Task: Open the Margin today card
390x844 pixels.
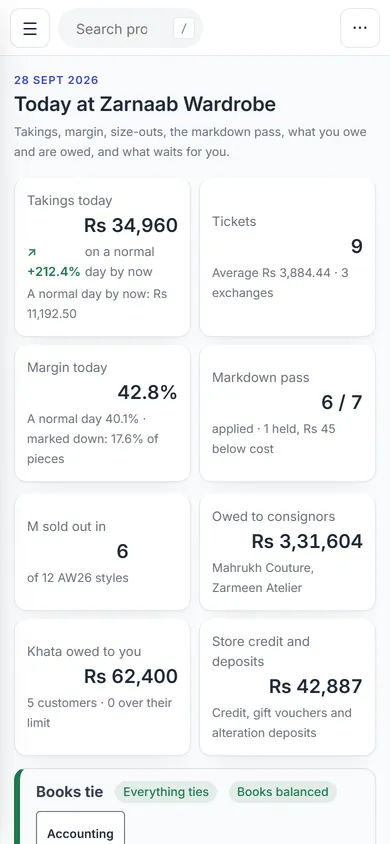Action: coord(102,413)
